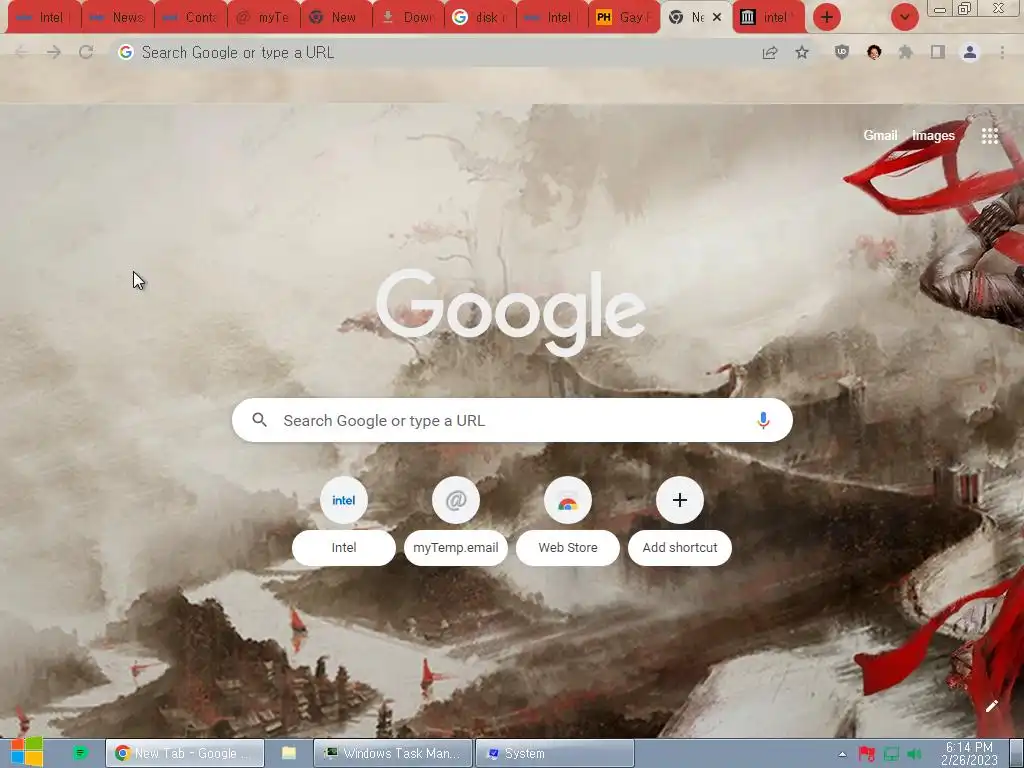1024x768 pixels.
Task: Open the Extensions puzzle piece menu
Action: pyautogui.click(x=906, y=52)
